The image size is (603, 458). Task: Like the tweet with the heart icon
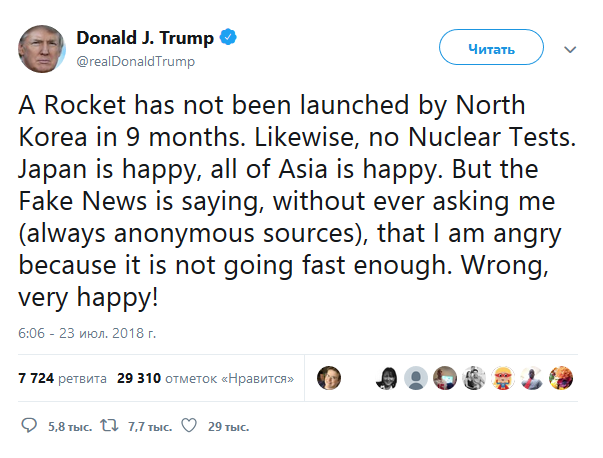pos(189,427)
